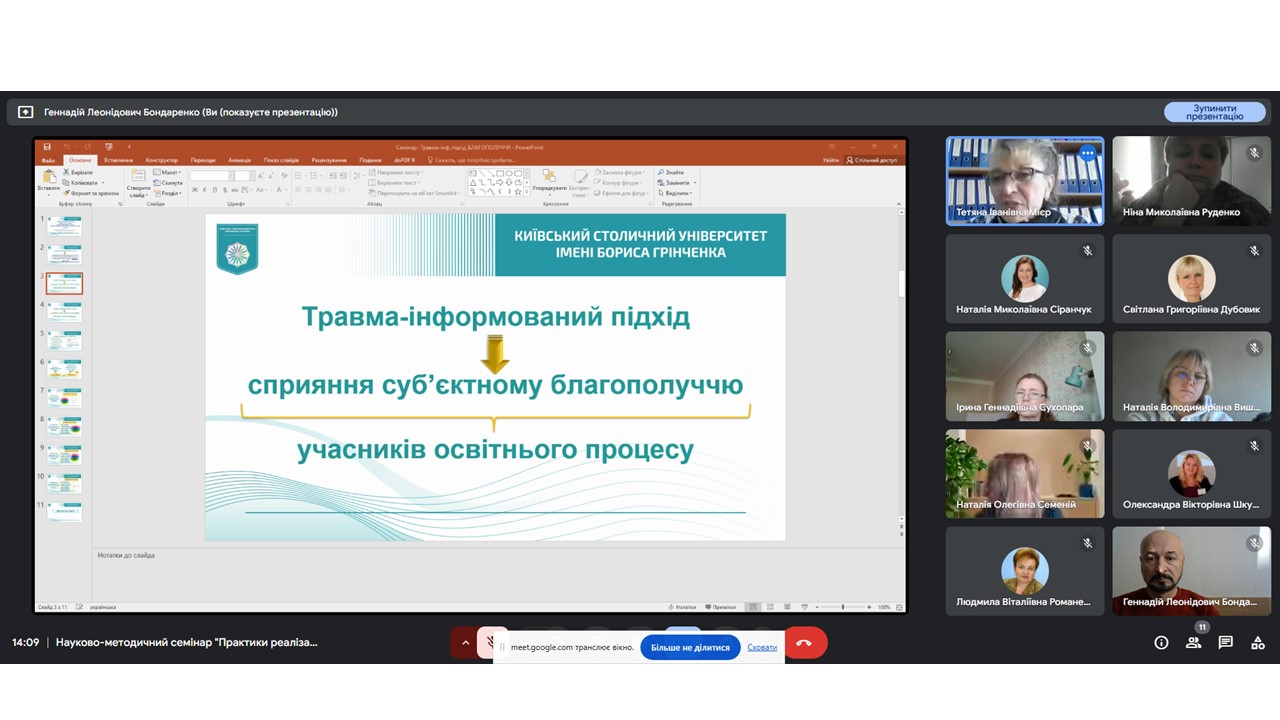Open the chat panel icon

point(1226,643)
